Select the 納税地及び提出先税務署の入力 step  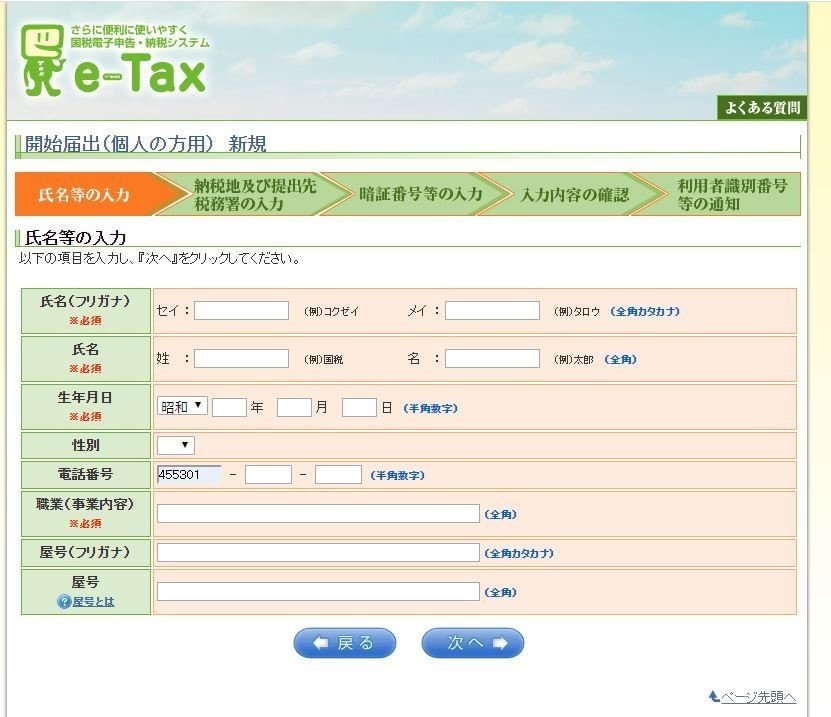[250, 195]
